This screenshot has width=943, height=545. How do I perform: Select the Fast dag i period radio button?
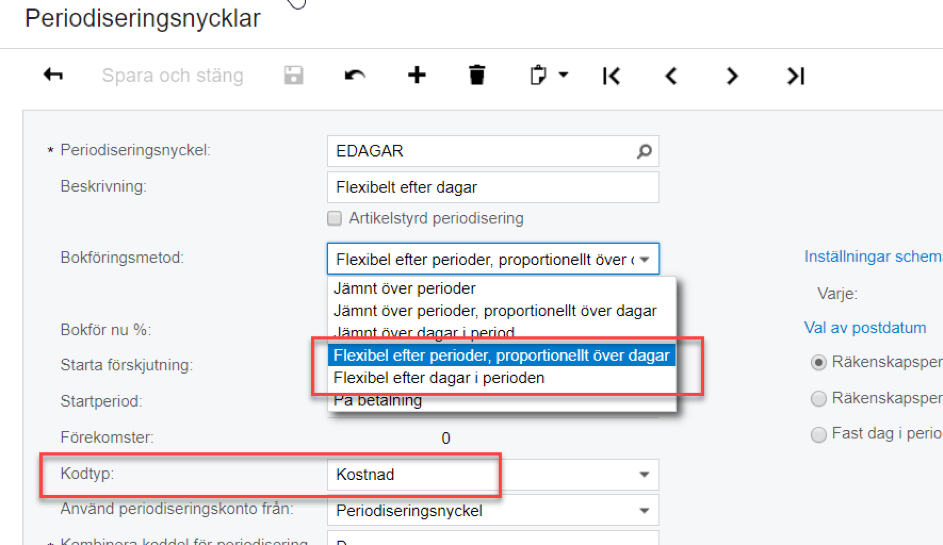pos(819,434)
